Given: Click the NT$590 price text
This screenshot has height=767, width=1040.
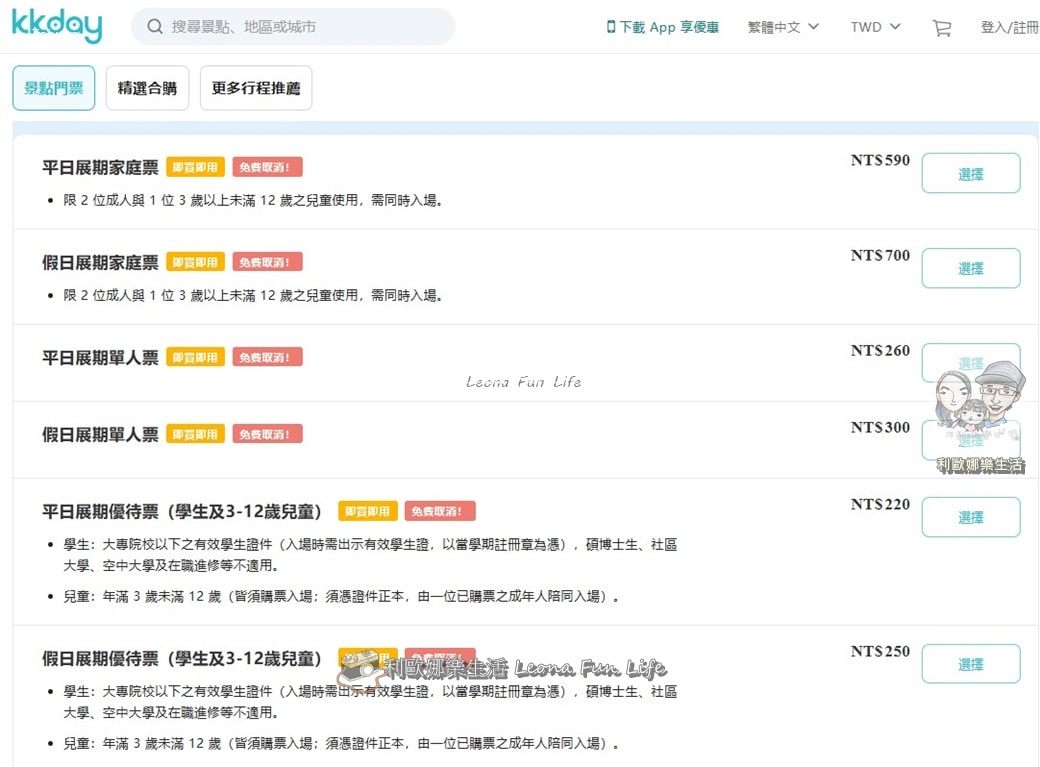Looking at the screenshot, I should coord(880,160).
